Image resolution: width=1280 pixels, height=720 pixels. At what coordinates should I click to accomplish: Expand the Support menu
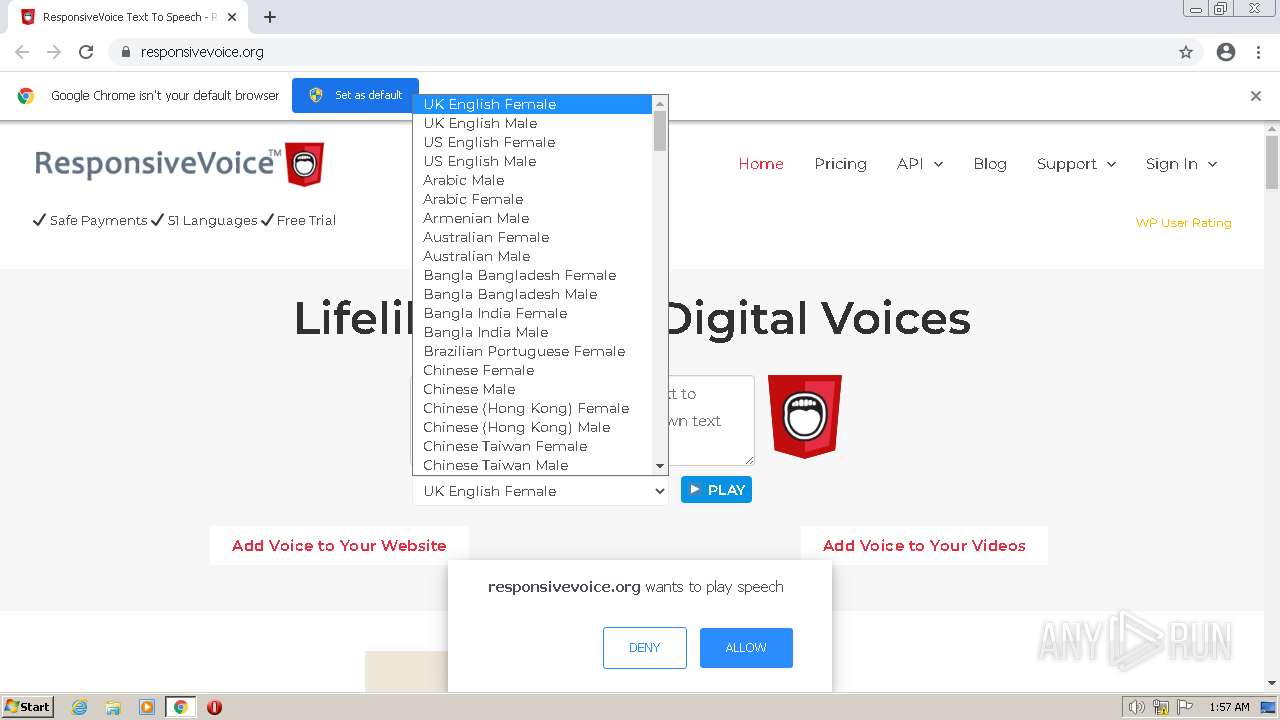[x=1077, y=164]
